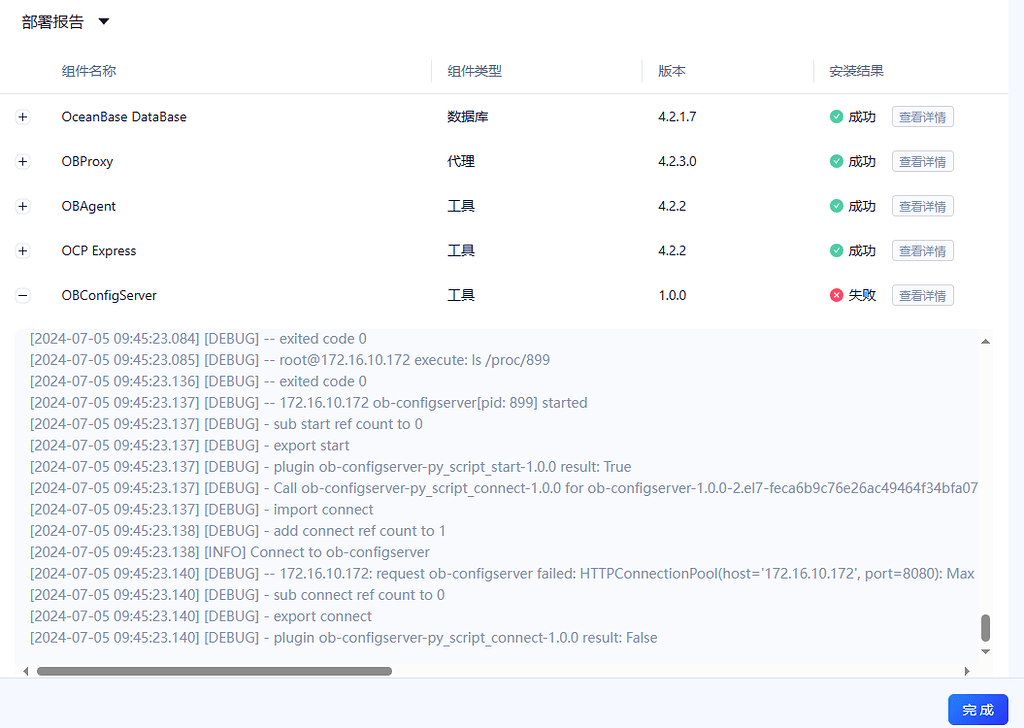
Task: Click the 组件类型 column header
Action: (x=474, y=71)
